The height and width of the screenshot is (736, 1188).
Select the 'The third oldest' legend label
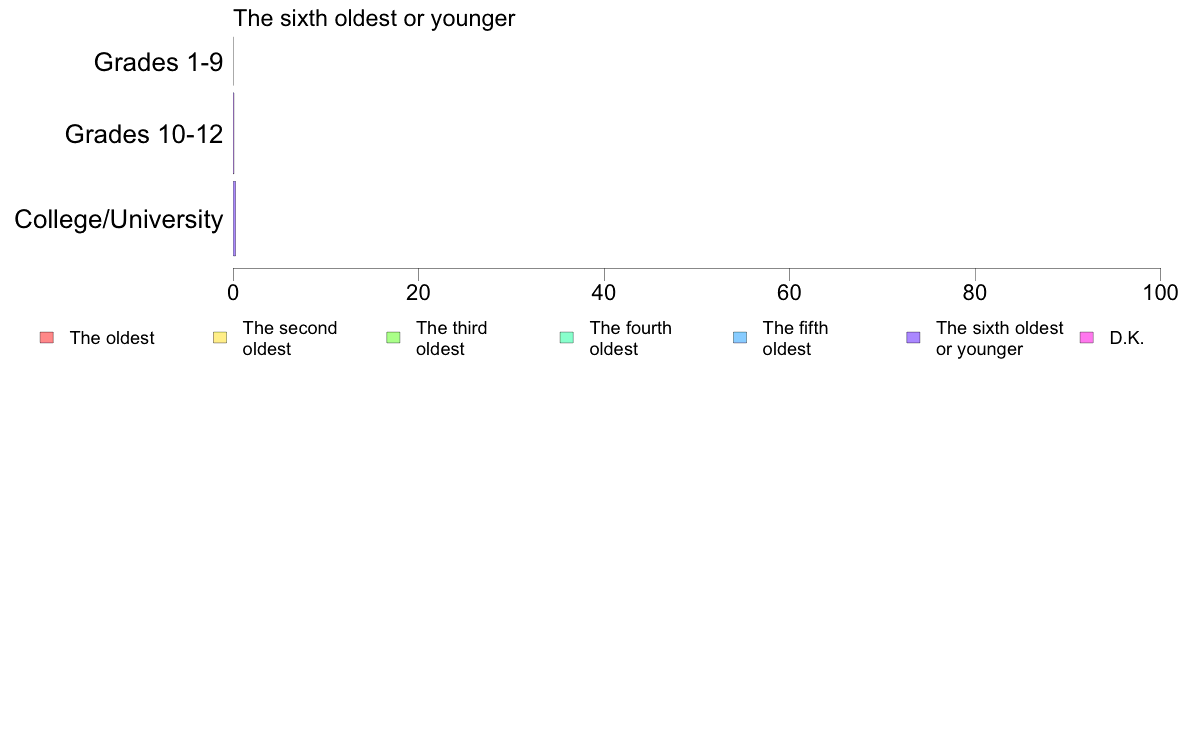tap(452, 338)
